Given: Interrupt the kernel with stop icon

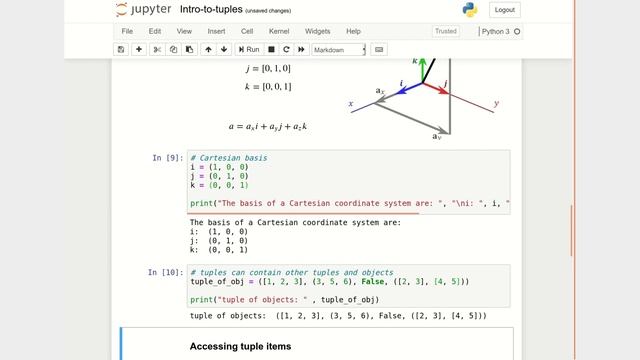Looking at the screenshot, I should coord(271,49).
